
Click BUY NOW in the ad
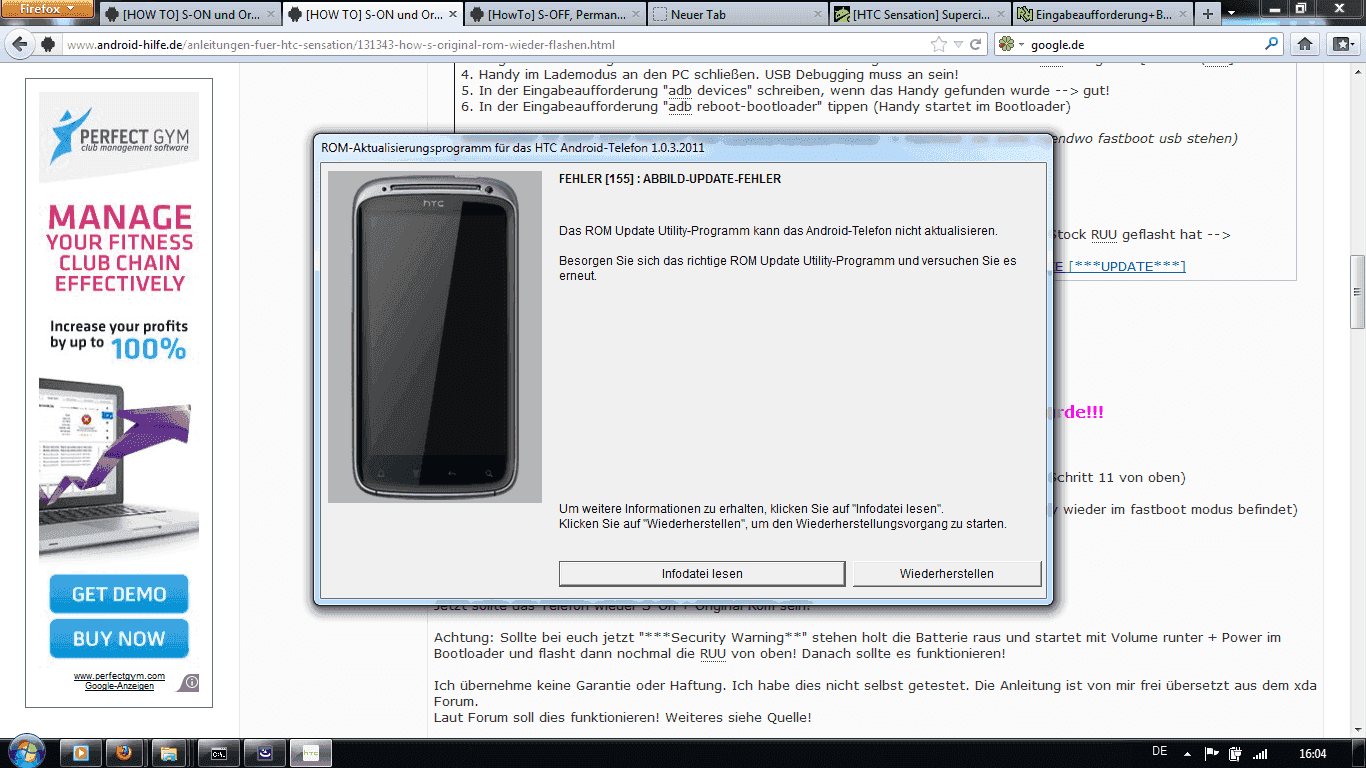(119, 639)
